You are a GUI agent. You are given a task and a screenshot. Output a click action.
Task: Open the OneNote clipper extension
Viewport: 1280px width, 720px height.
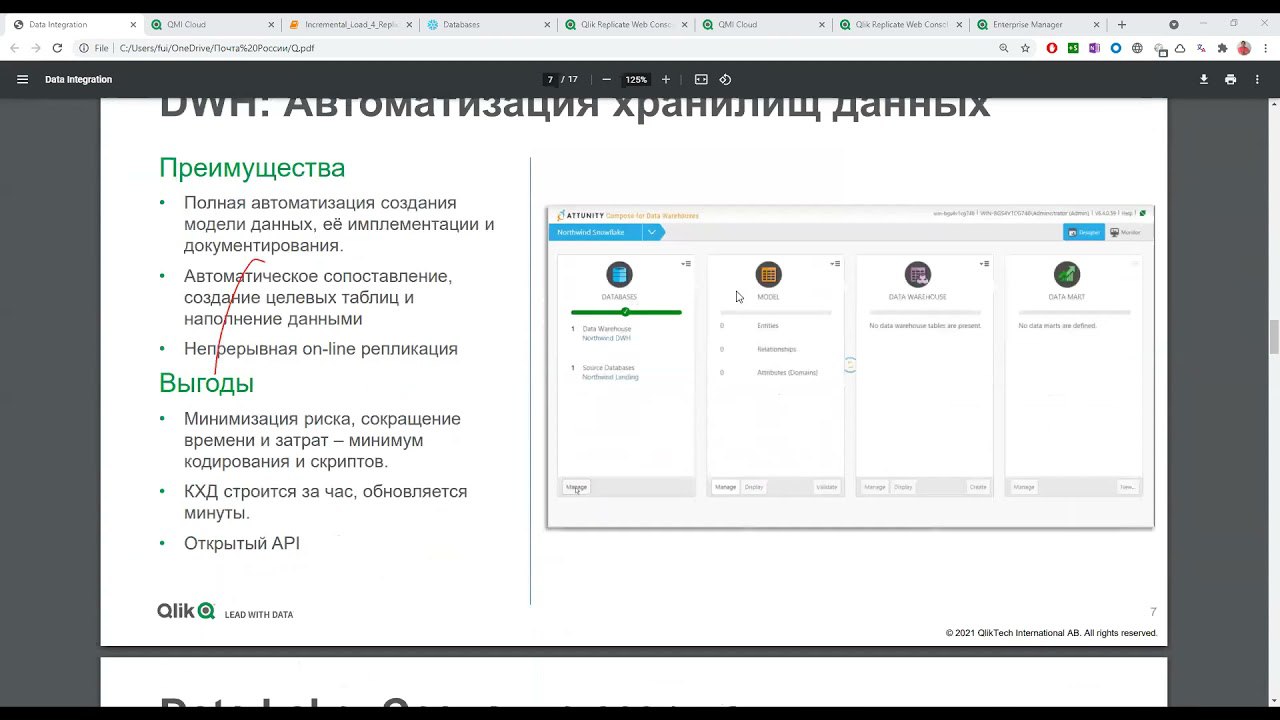(1094, 48)
